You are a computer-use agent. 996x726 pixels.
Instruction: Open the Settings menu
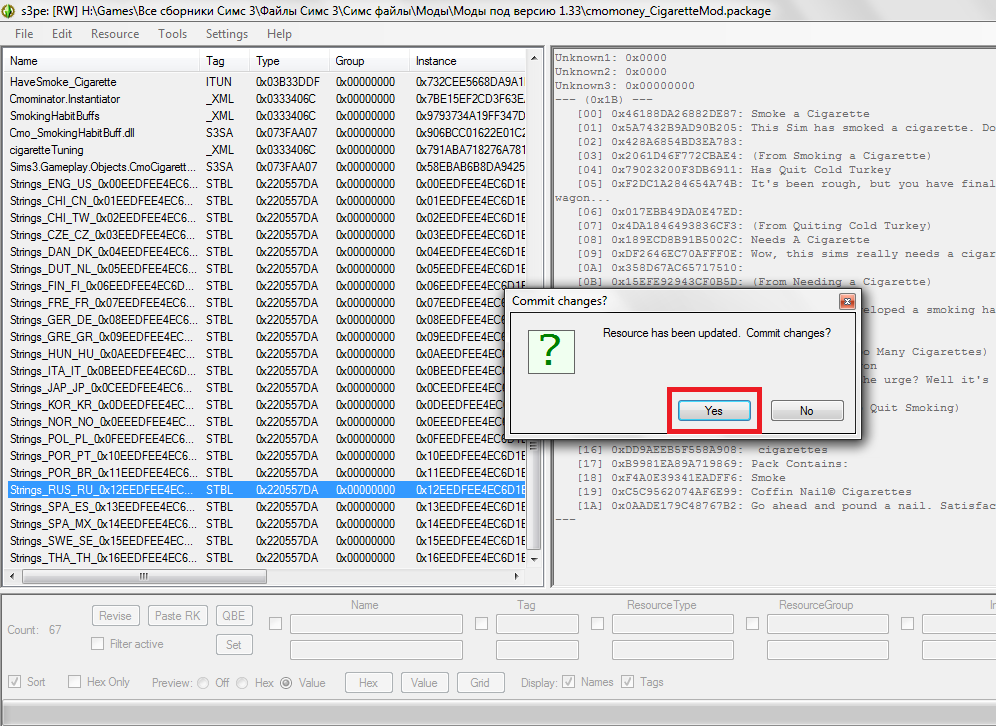coord(226,34)
